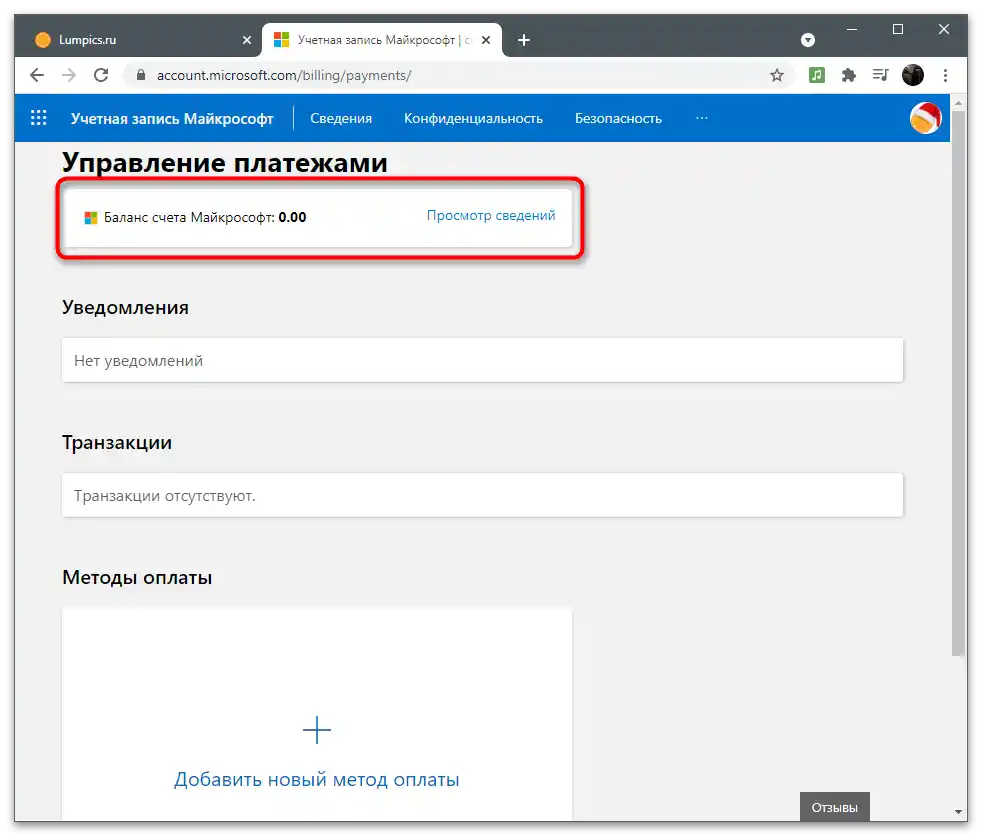
Task: Open the media control playlist icon
Action: 880,75
